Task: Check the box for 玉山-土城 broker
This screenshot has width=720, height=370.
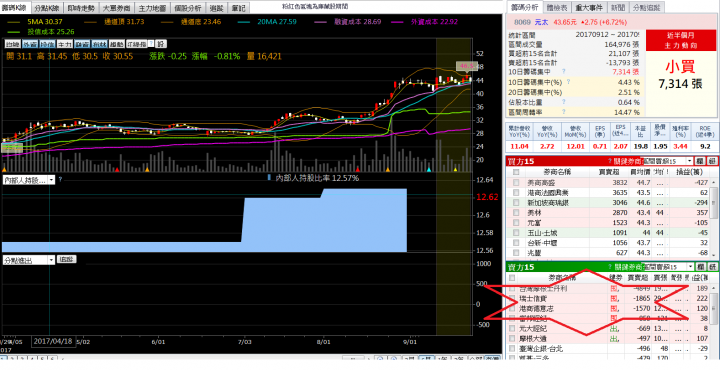Action: [x=516, y=233]
